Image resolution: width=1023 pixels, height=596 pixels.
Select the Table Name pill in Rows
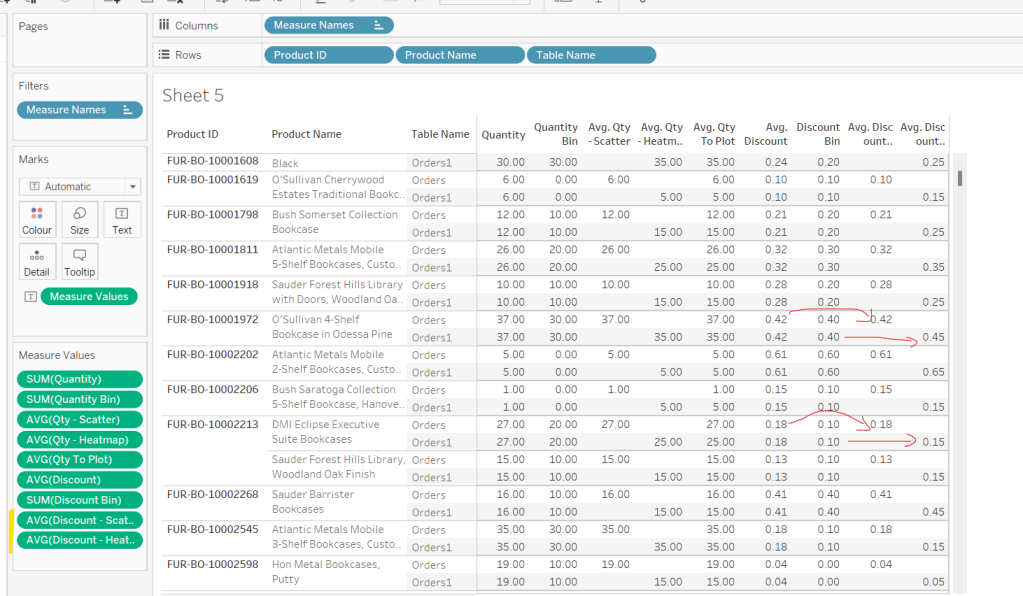point(590,55)
